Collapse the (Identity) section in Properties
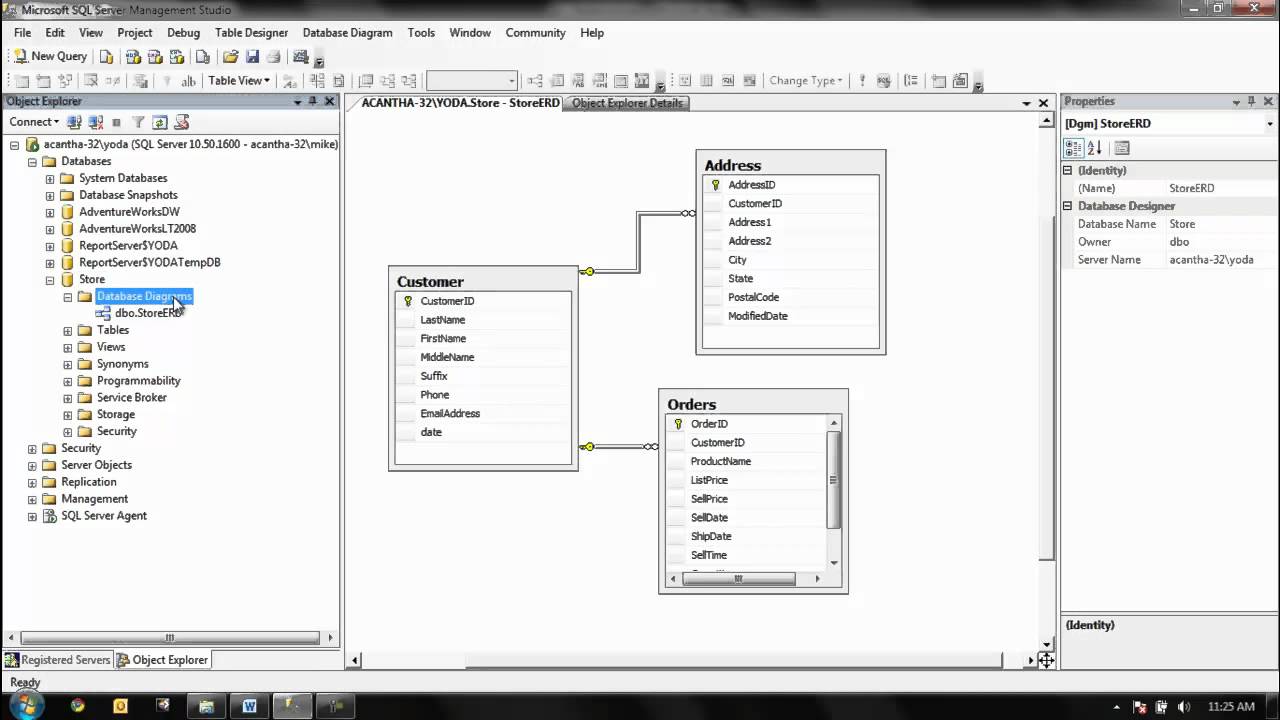 coord(1068,171)
